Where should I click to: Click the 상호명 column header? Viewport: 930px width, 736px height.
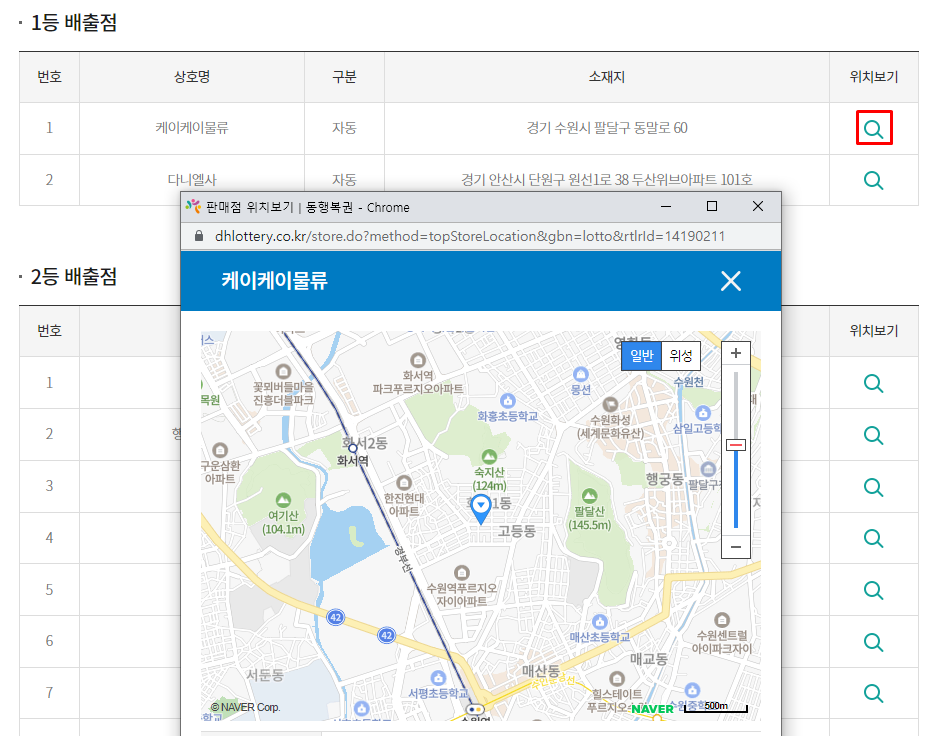coord(192,77)
